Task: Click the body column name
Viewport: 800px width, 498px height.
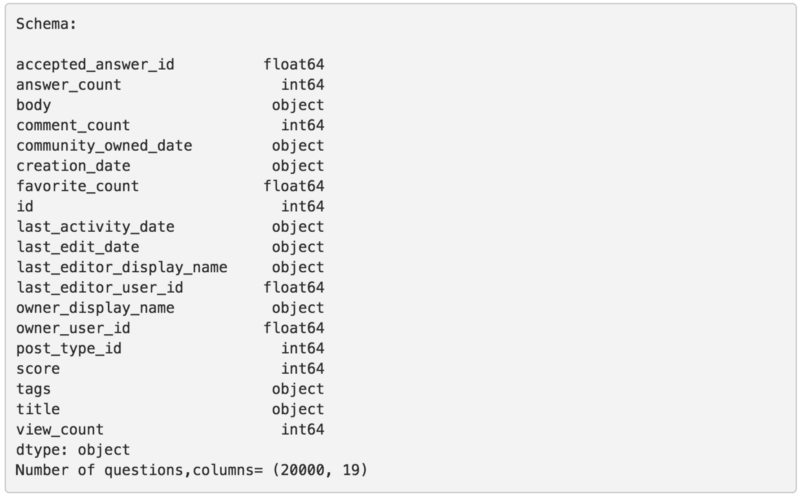Action: pyautogui.click(x=34, y=105)
